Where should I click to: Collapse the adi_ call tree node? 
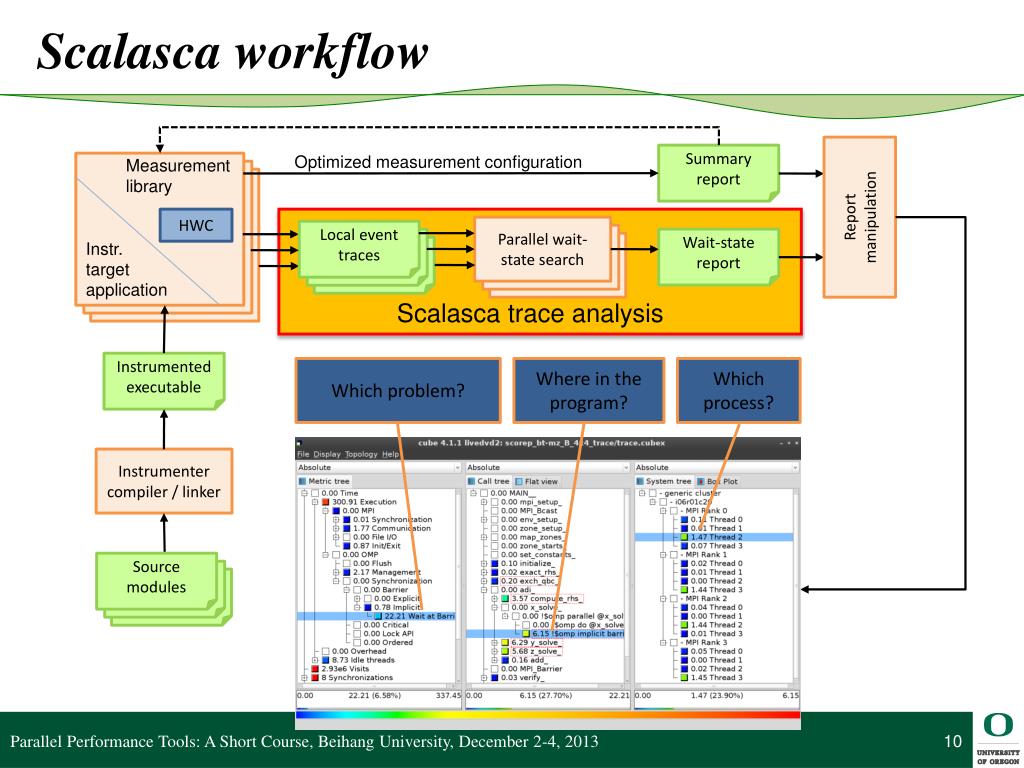coord(484,590)
